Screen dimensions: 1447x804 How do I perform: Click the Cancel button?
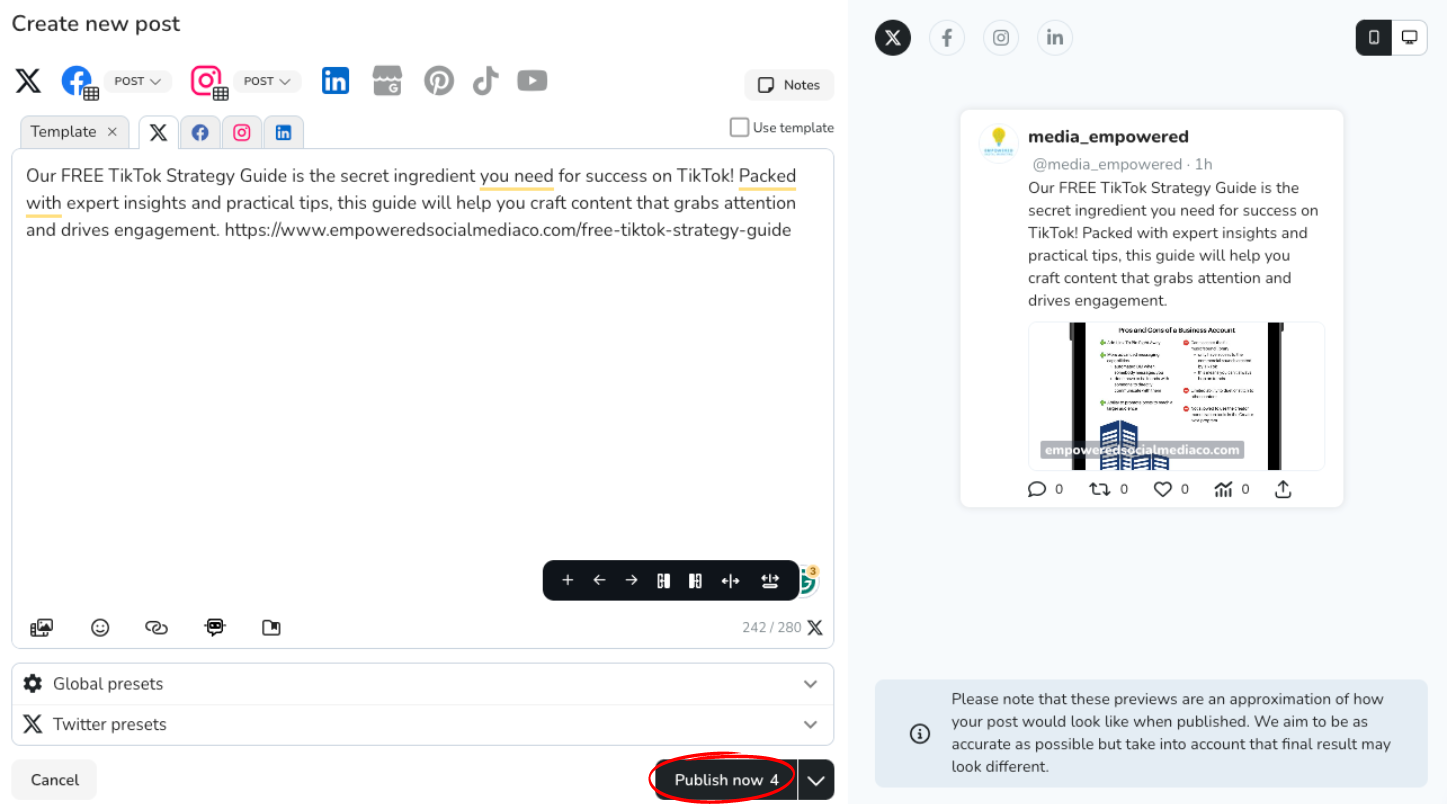54,780
